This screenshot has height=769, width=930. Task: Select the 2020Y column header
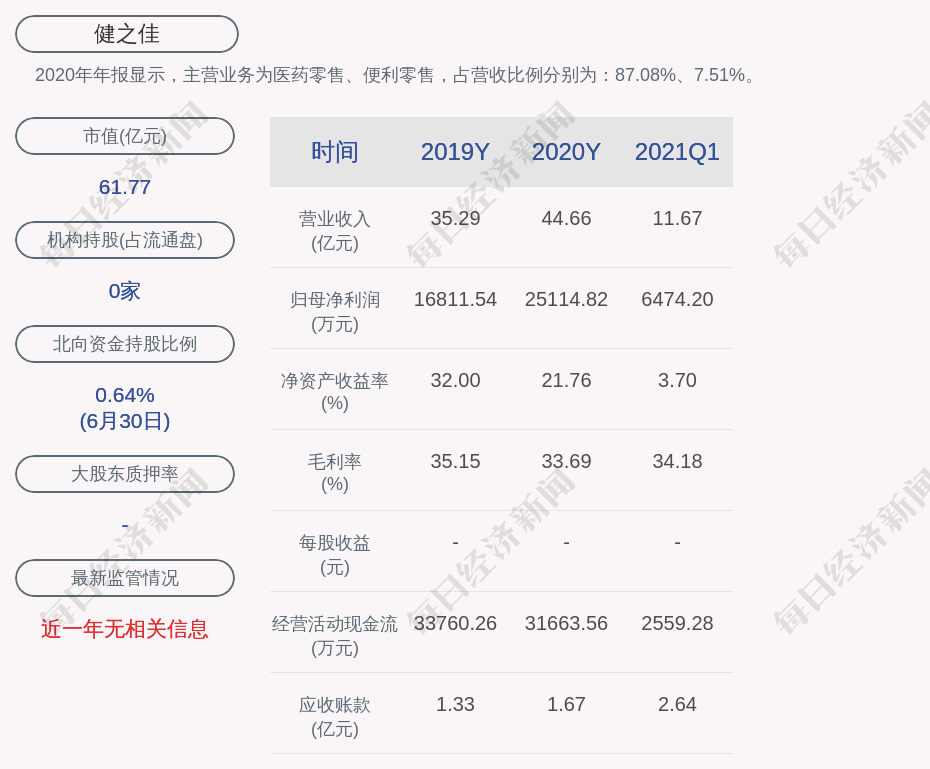tap(566, 152)
